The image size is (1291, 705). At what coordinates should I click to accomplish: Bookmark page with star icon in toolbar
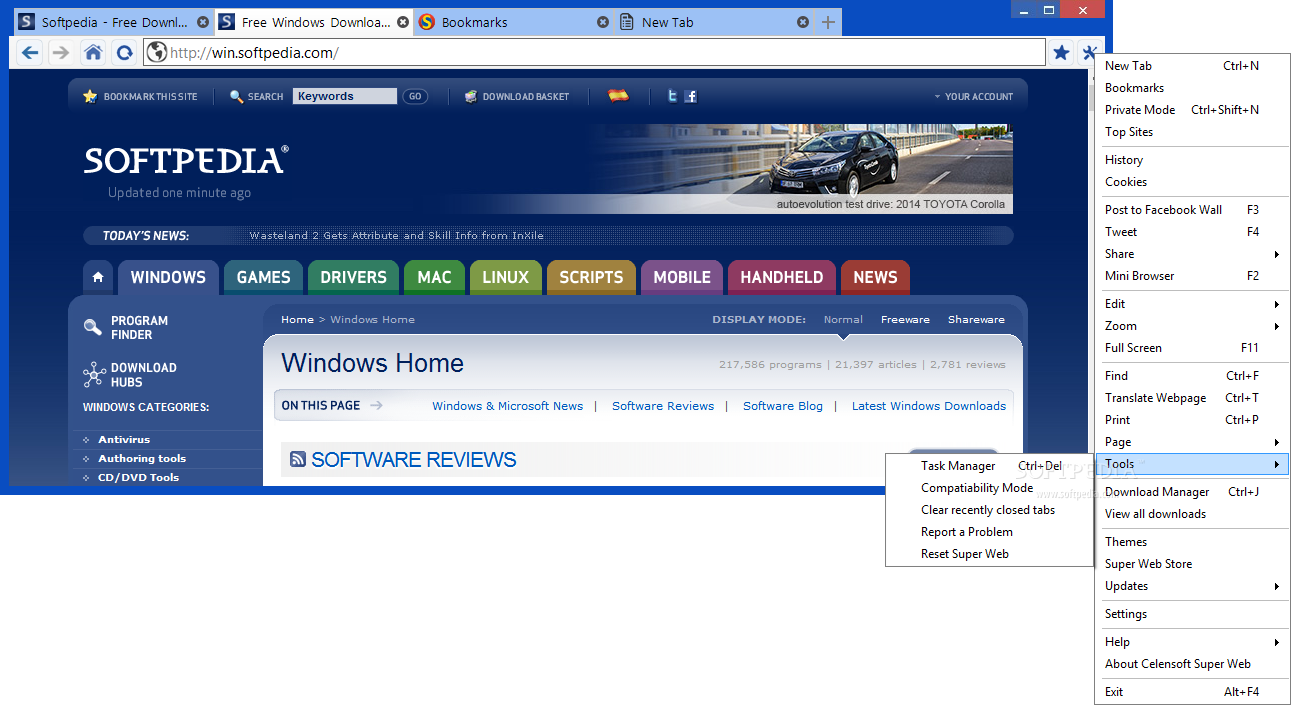point(1061,53)
